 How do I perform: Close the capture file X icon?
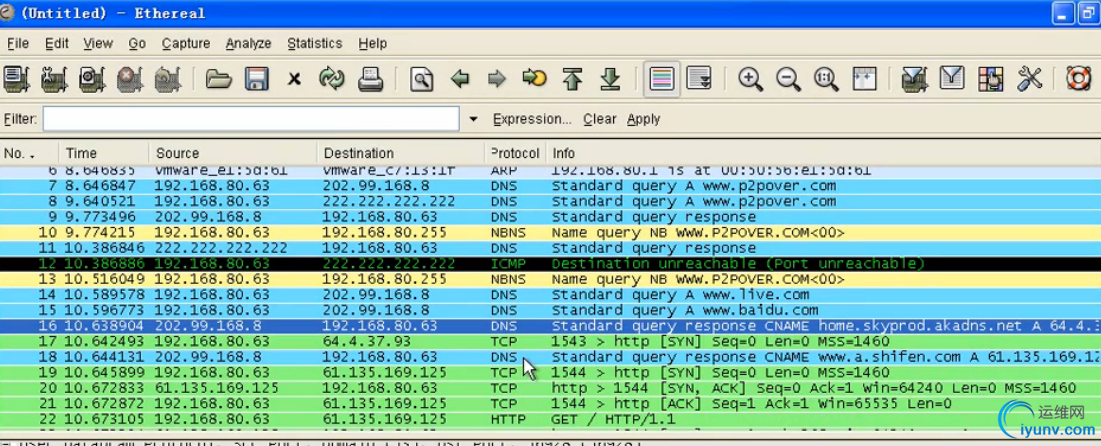pyautogui.click(x=294, y=79)
